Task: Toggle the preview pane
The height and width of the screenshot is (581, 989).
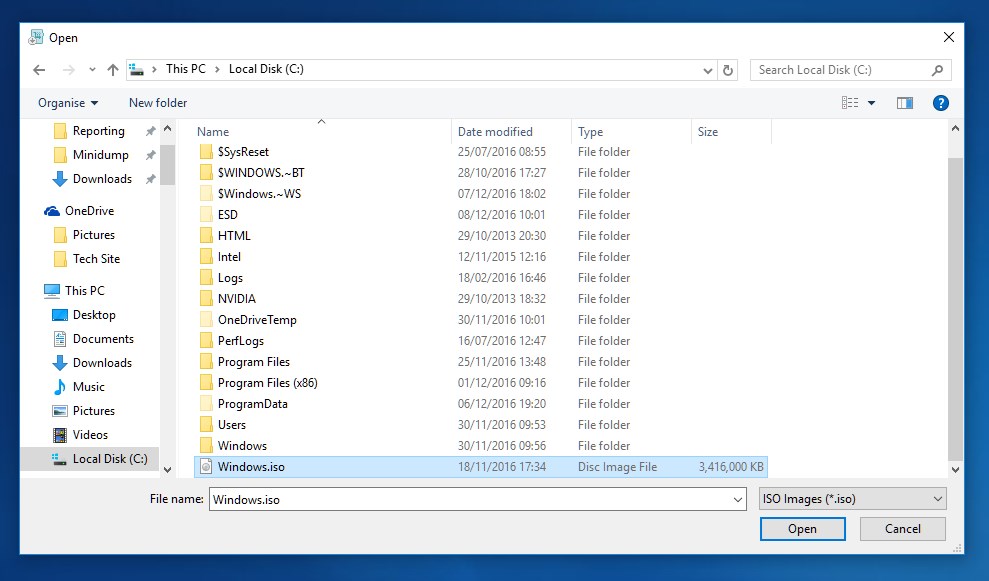Action: 905,103
